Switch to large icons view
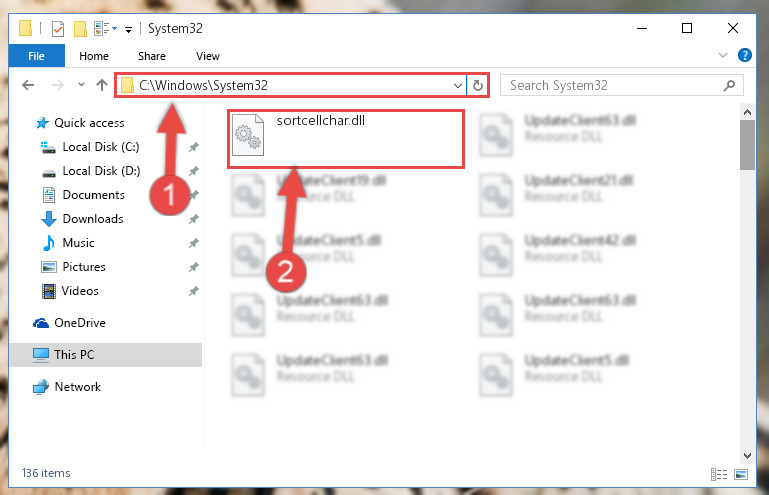 [x=741, y=474]
